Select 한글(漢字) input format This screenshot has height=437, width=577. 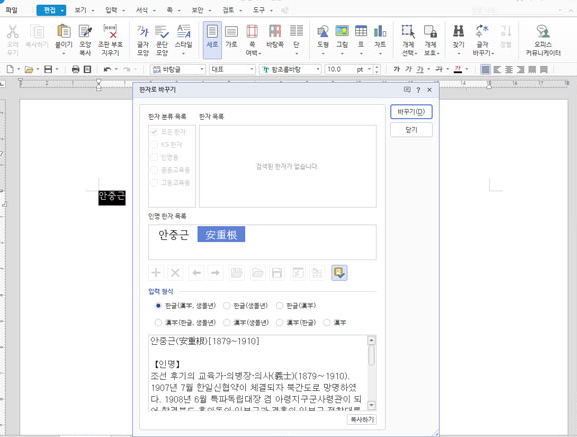(x=280, y=306)
